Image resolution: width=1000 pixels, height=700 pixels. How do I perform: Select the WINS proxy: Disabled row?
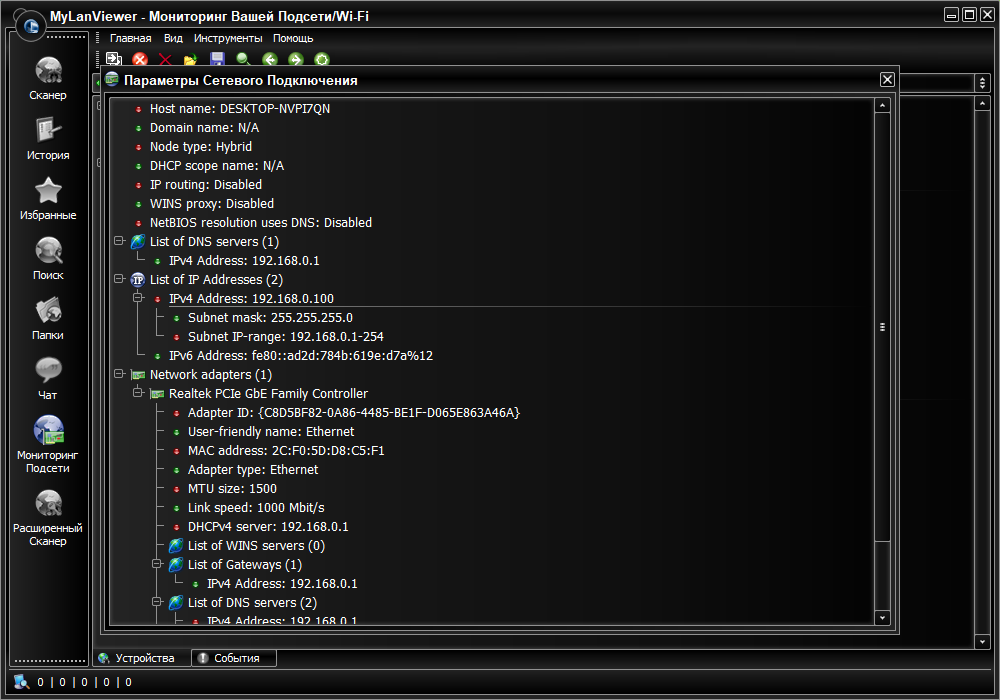(212, 204)
